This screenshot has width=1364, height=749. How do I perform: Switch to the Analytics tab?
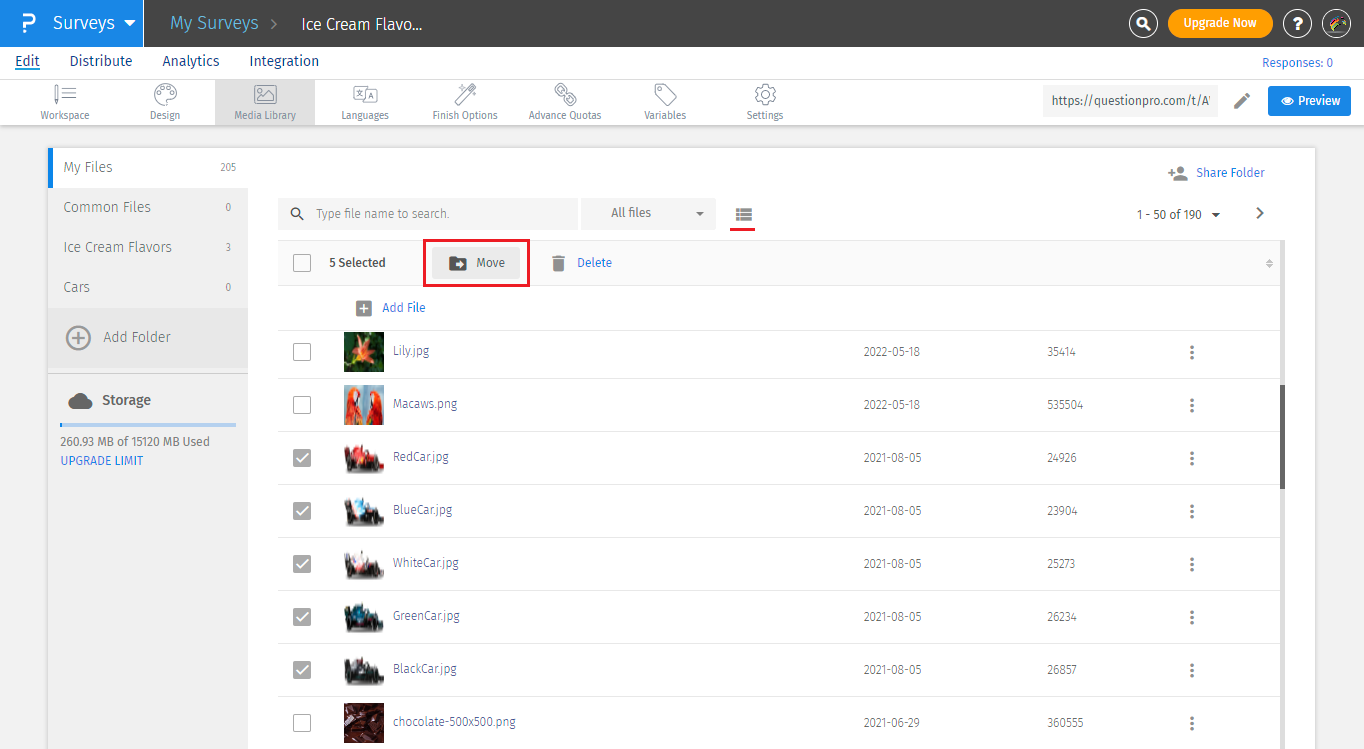click(191, 61)
